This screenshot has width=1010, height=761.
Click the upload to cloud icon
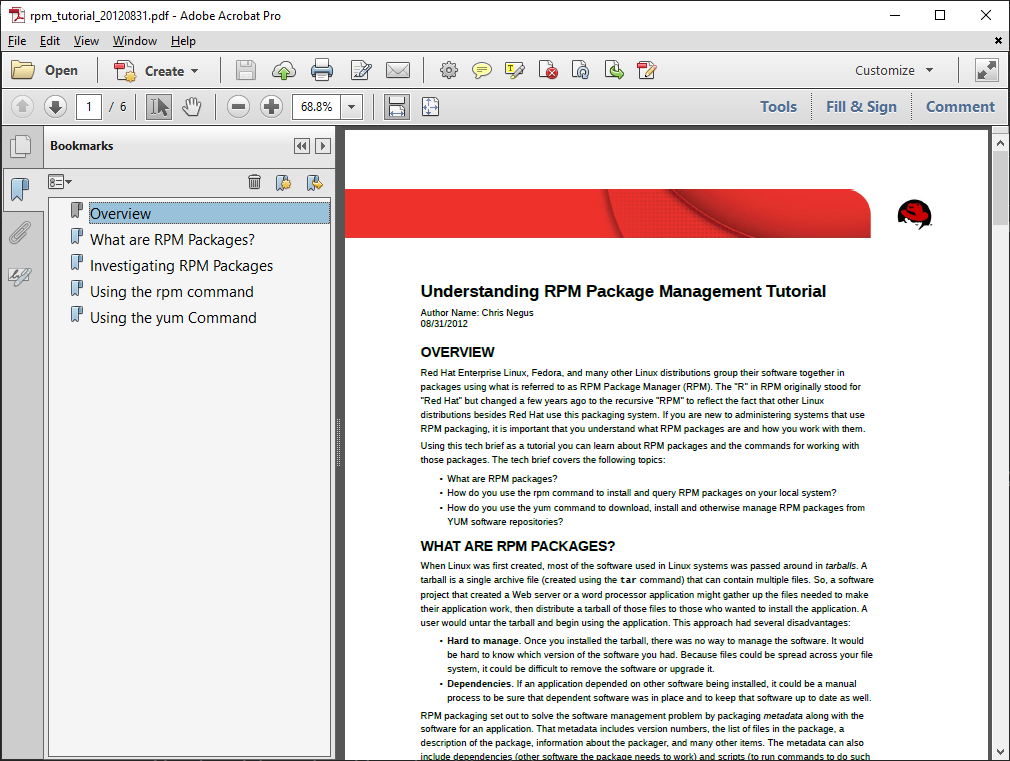[283, 70]
